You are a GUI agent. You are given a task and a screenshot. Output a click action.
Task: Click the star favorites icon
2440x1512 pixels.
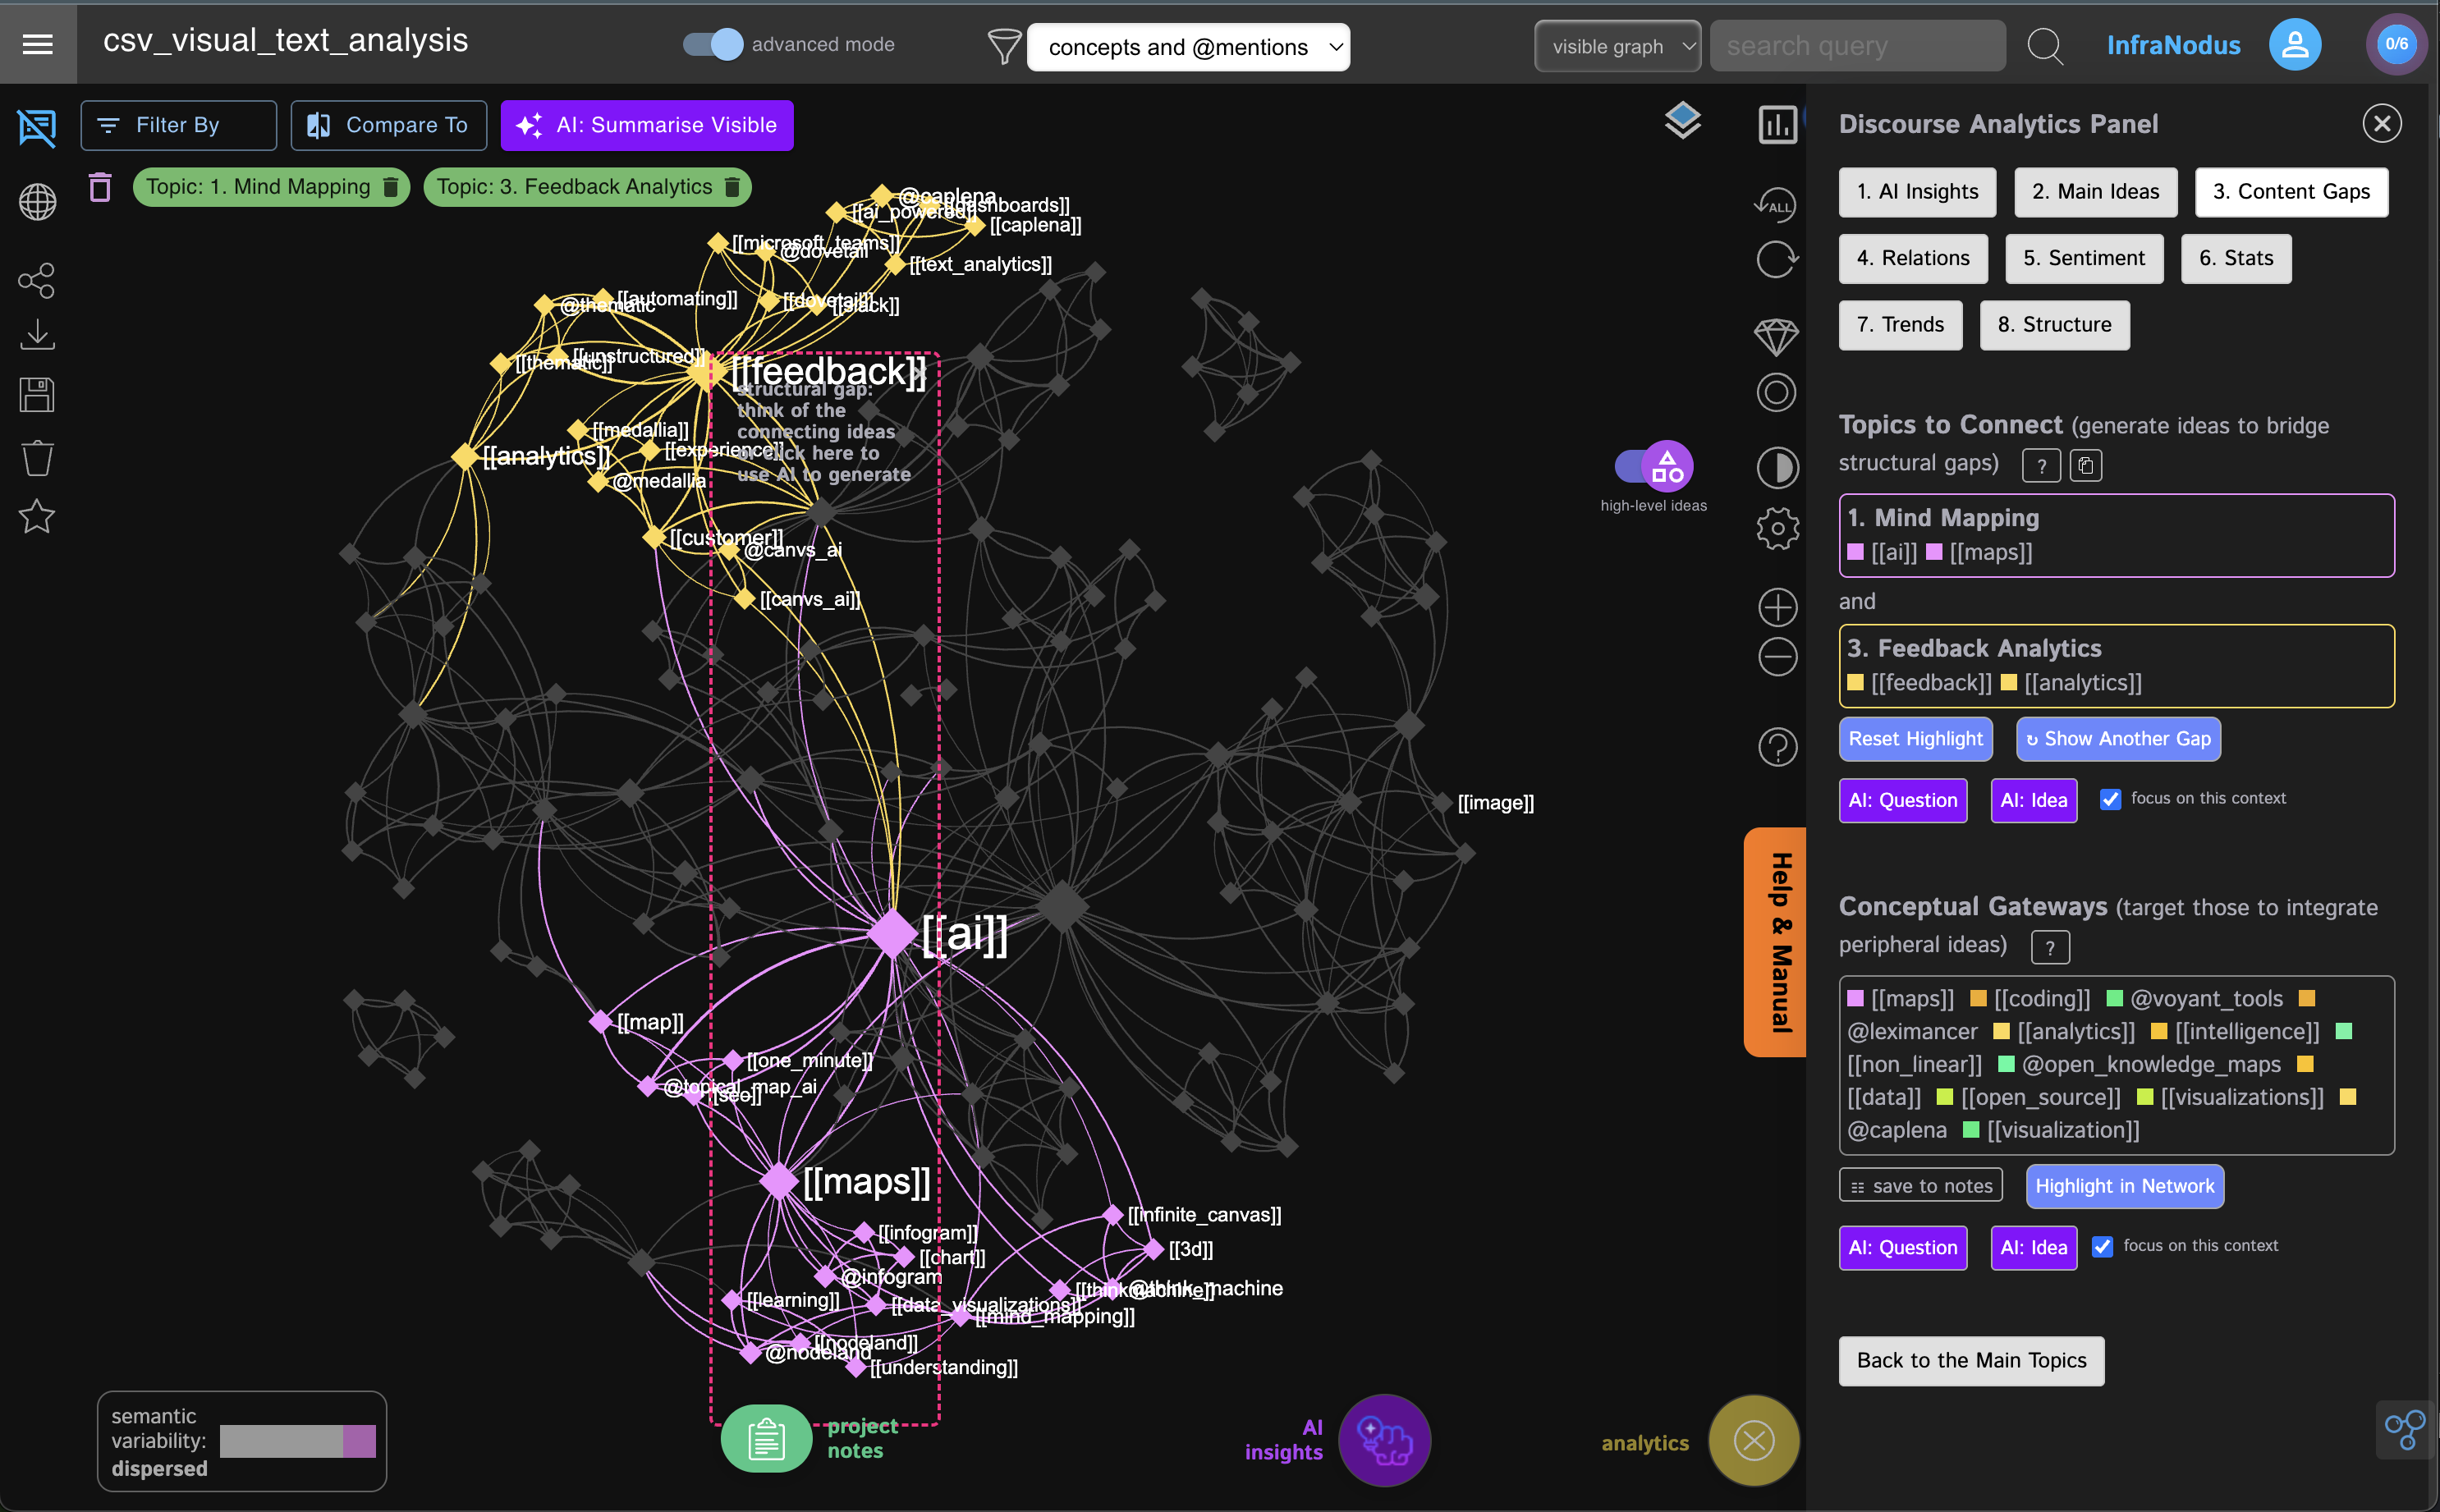pyautogui.click(x=37, y=516)
